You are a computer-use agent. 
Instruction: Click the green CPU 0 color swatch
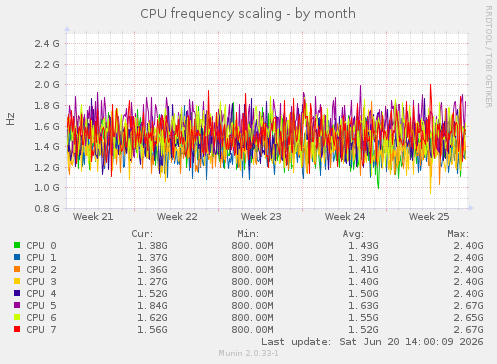click(17, 245)
